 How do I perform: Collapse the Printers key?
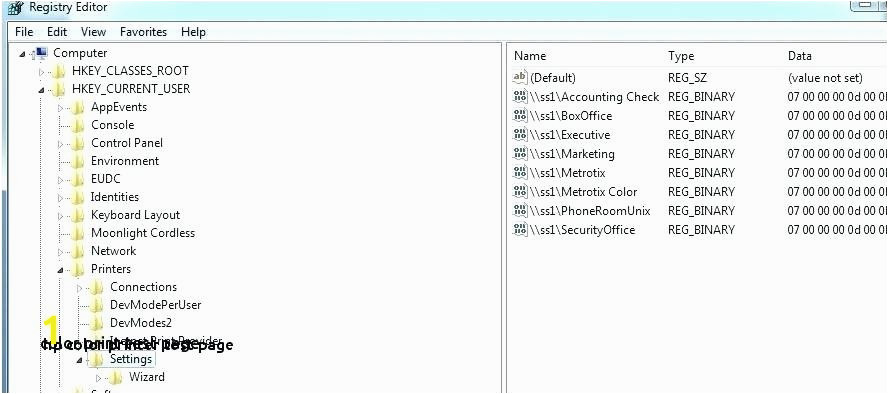[60, 270]
